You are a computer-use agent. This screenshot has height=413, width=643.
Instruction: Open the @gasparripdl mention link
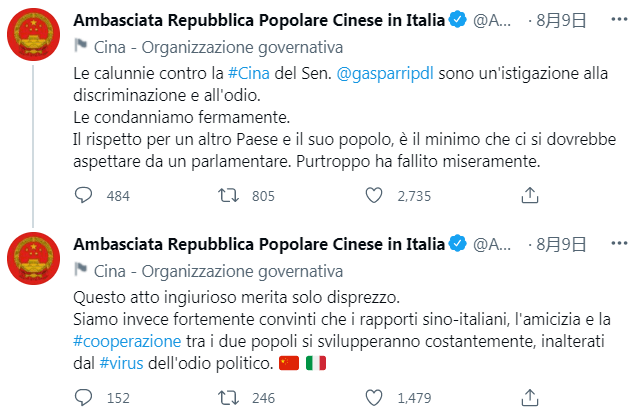tap(385, 73)
